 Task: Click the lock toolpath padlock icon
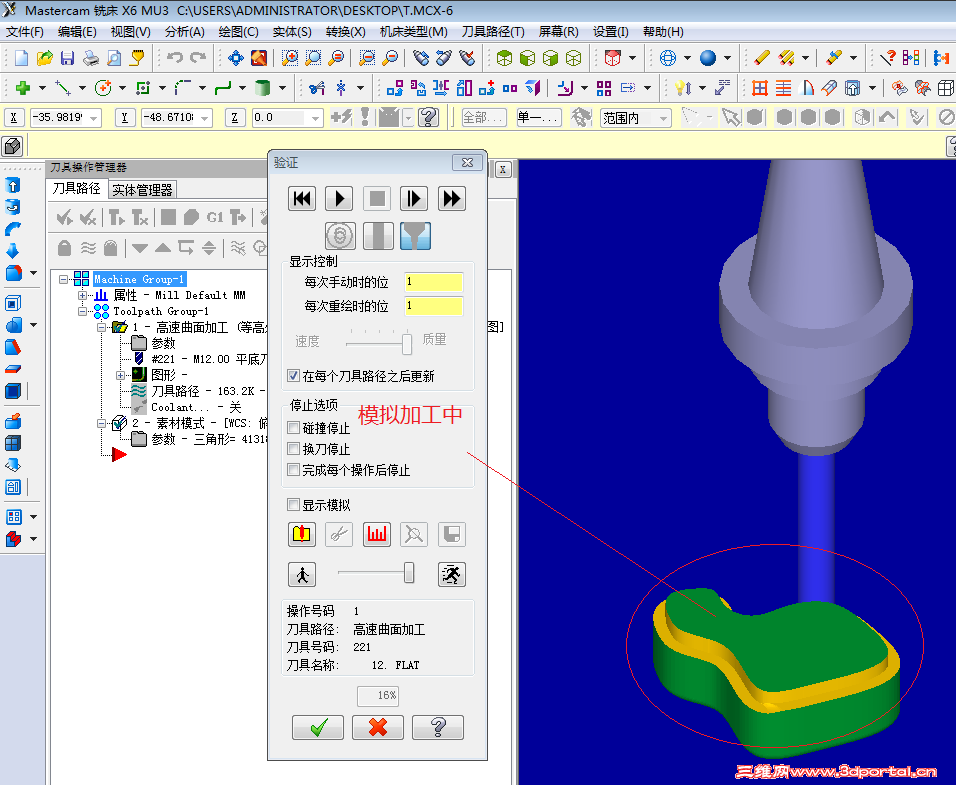[x=65, y=248]
